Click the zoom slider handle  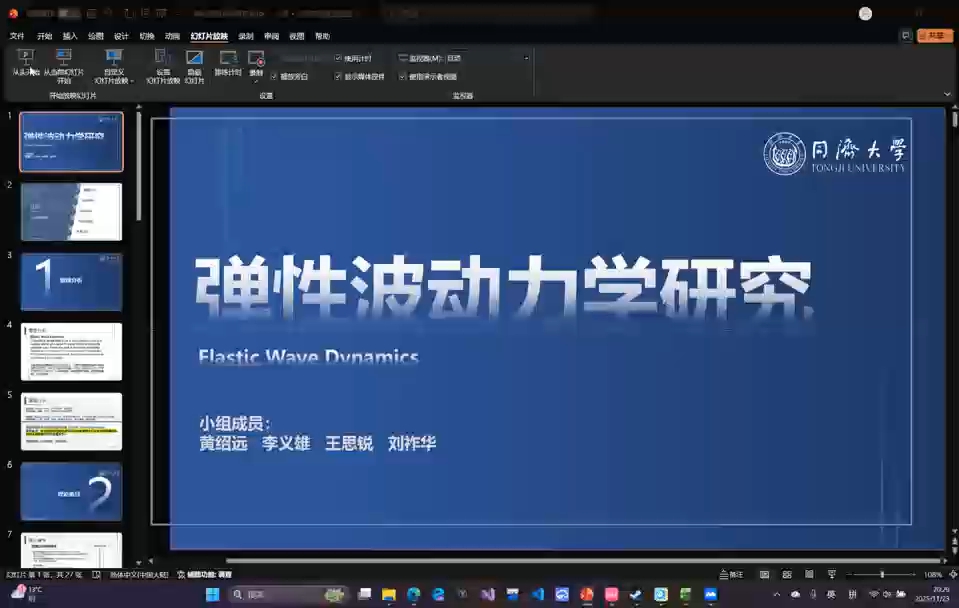(x=882, y=574)
